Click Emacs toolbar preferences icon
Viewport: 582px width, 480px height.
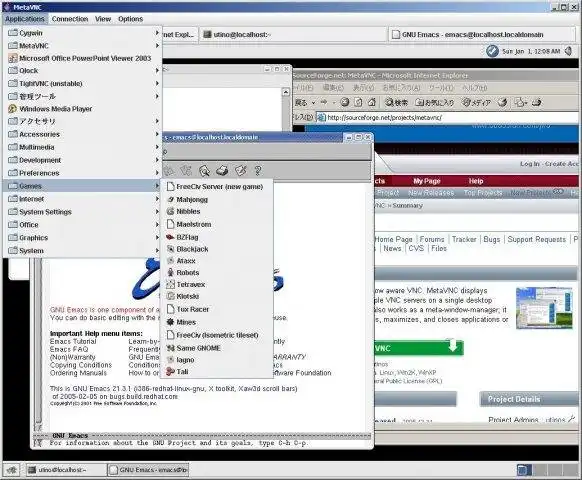(x=240, y=171)
